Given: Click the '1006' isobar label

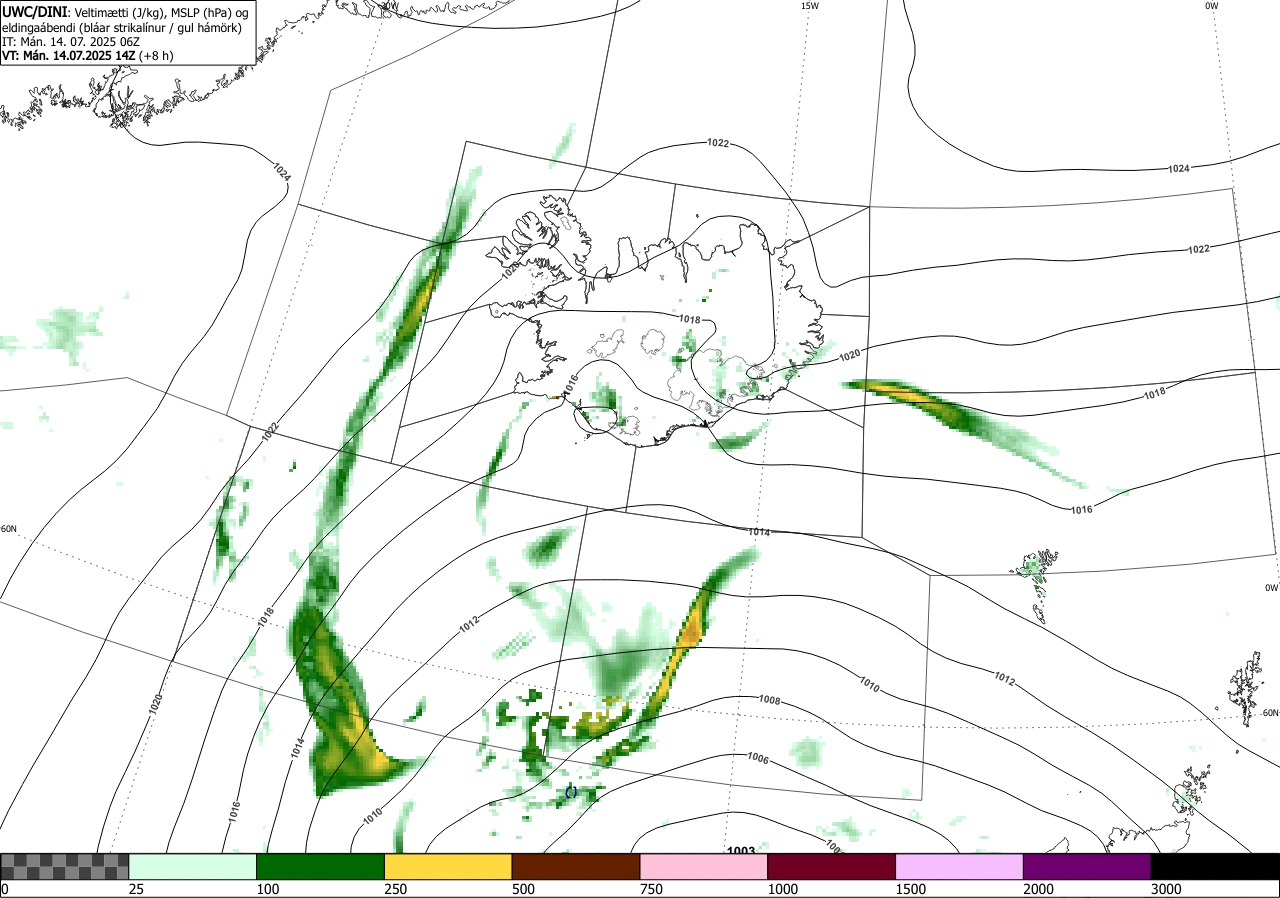Looking at the screenshot, I should [x=758, y=760].
